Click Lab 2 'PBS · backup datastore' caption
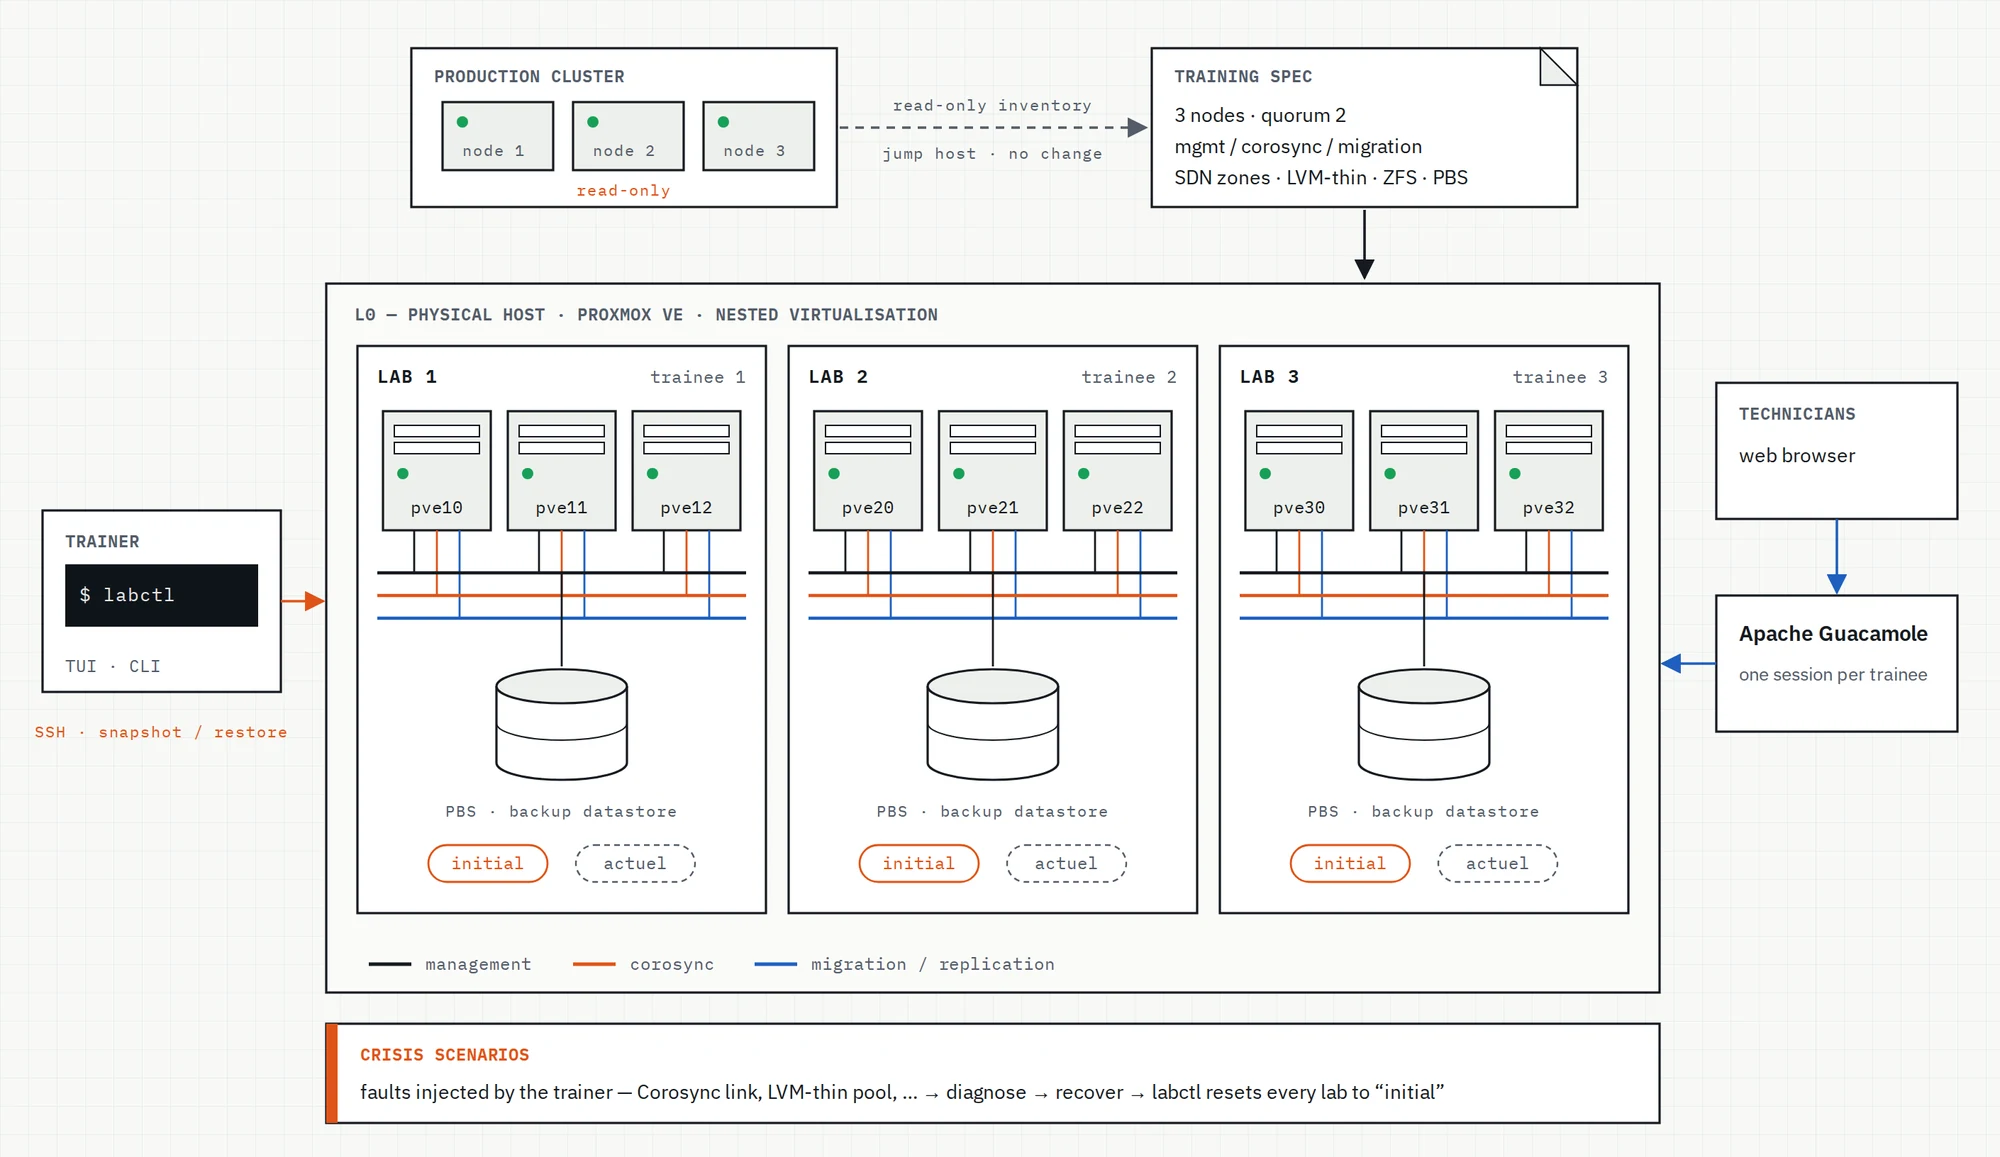This screenshot has height=1157, width=2000. (992, 812)
